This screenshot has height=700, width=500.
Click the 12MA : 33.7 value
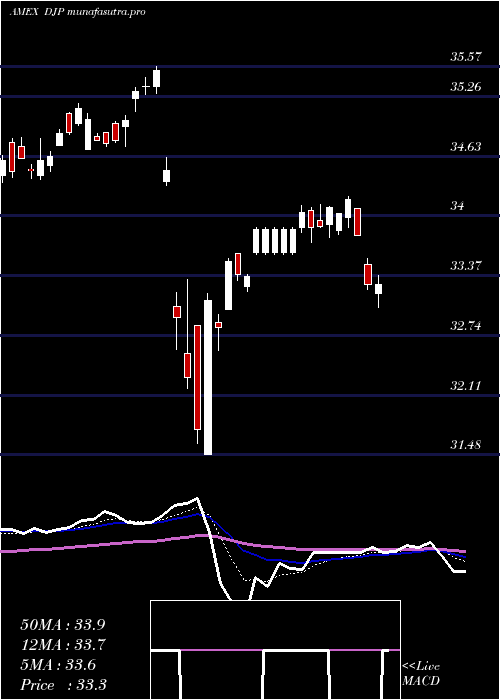click(x=63, y=645)
